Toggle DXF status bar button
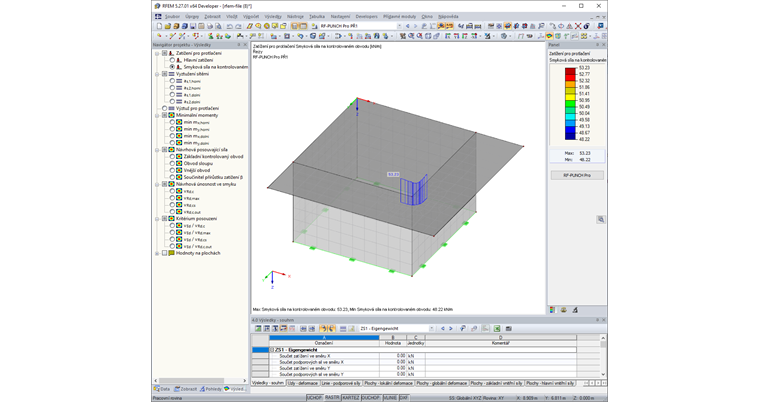 403,398
